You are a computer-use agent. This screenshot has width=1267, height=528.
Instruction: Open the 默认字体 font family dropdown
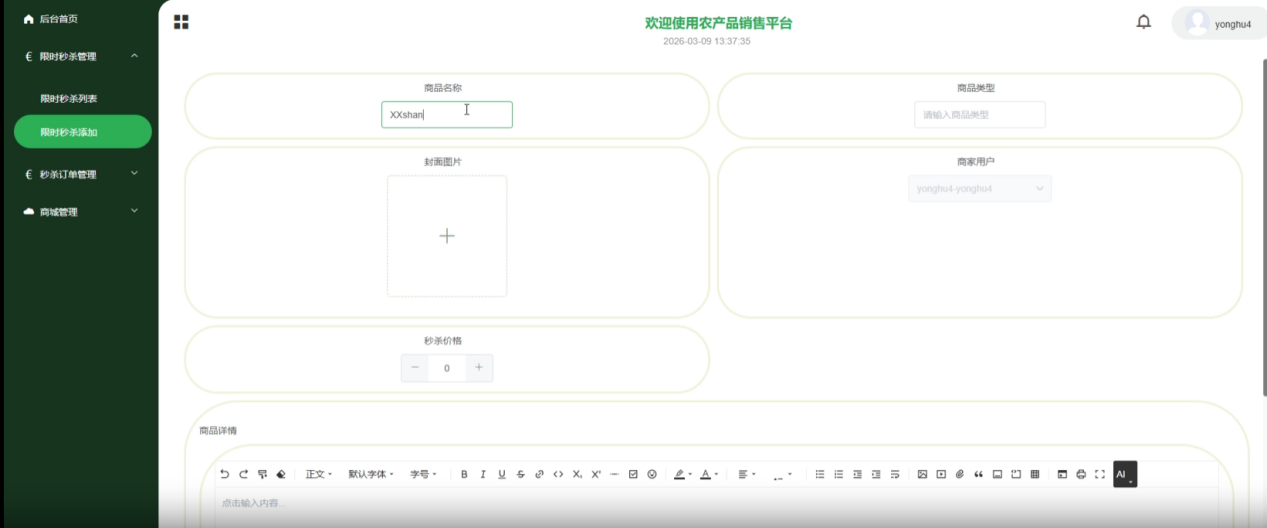click(371, 474)
